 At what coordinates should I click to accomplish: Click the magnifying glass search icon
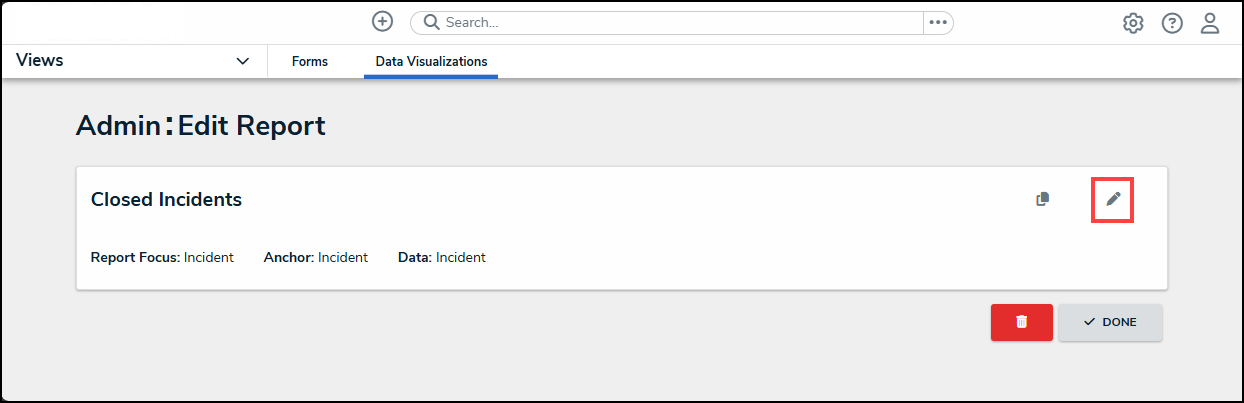(x=432, y=22)
